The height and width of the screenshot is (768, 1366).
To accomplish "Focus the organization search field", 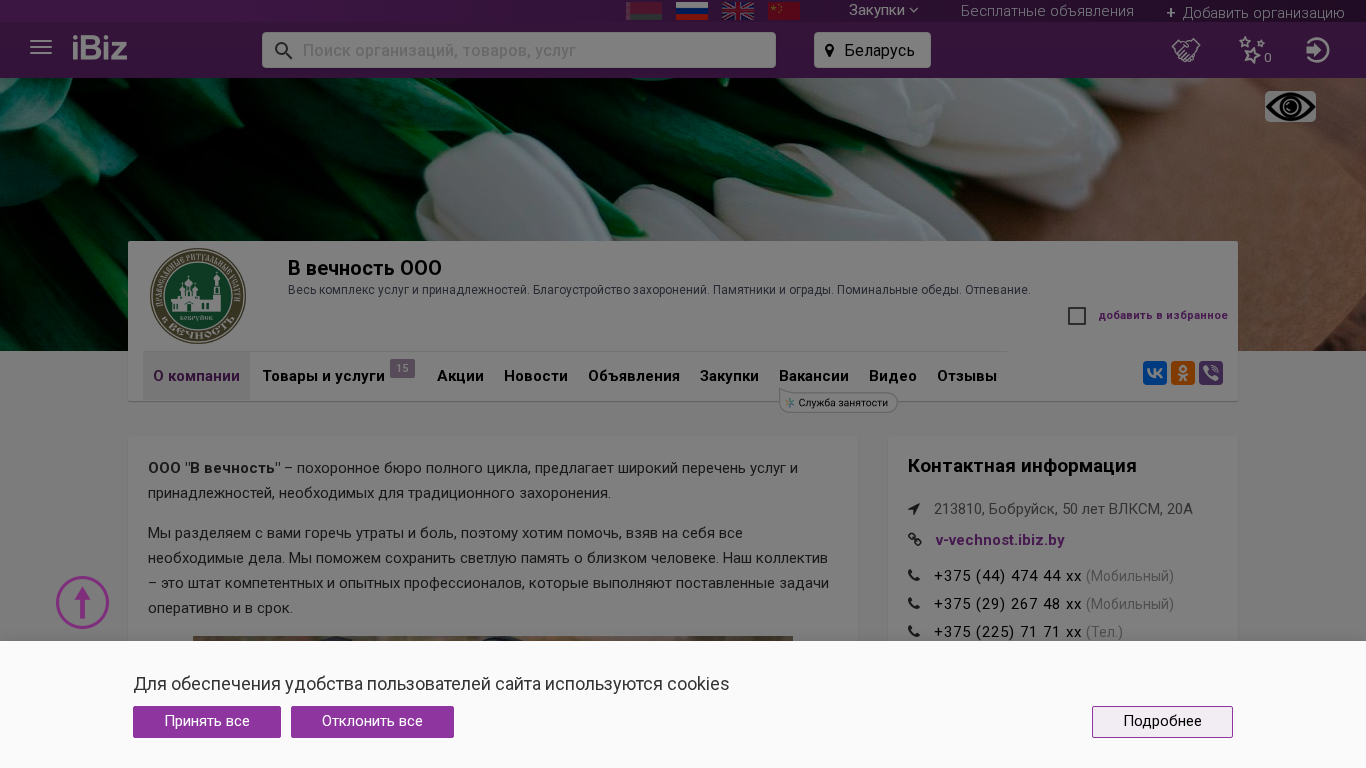I will (x=519, y=50).
